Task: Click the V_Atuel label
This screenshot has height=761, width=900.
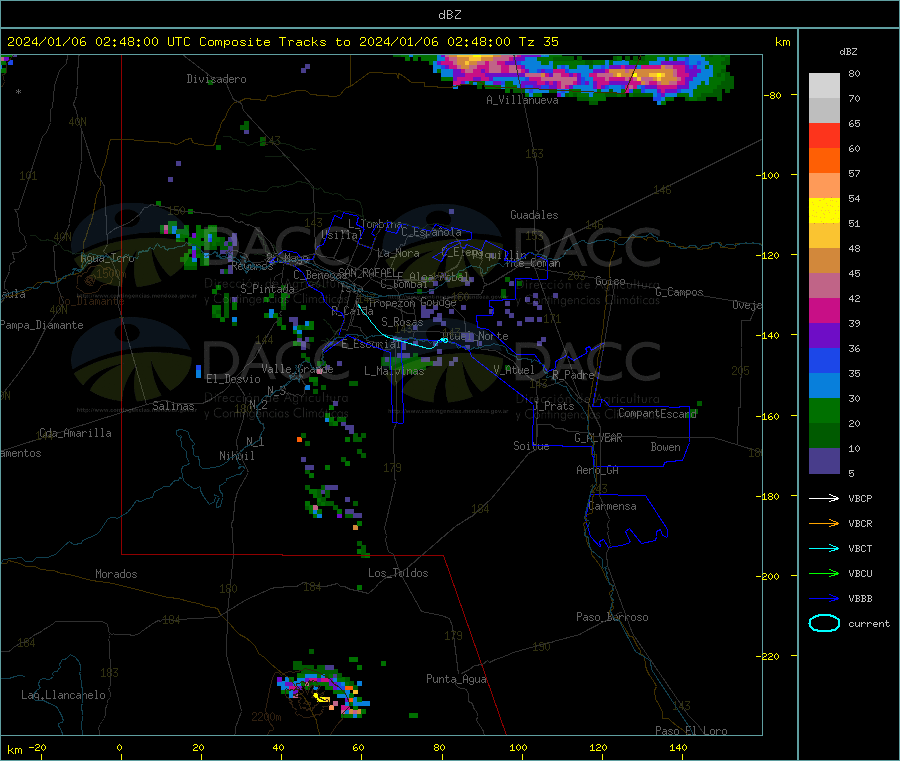Action: [514, 370]
